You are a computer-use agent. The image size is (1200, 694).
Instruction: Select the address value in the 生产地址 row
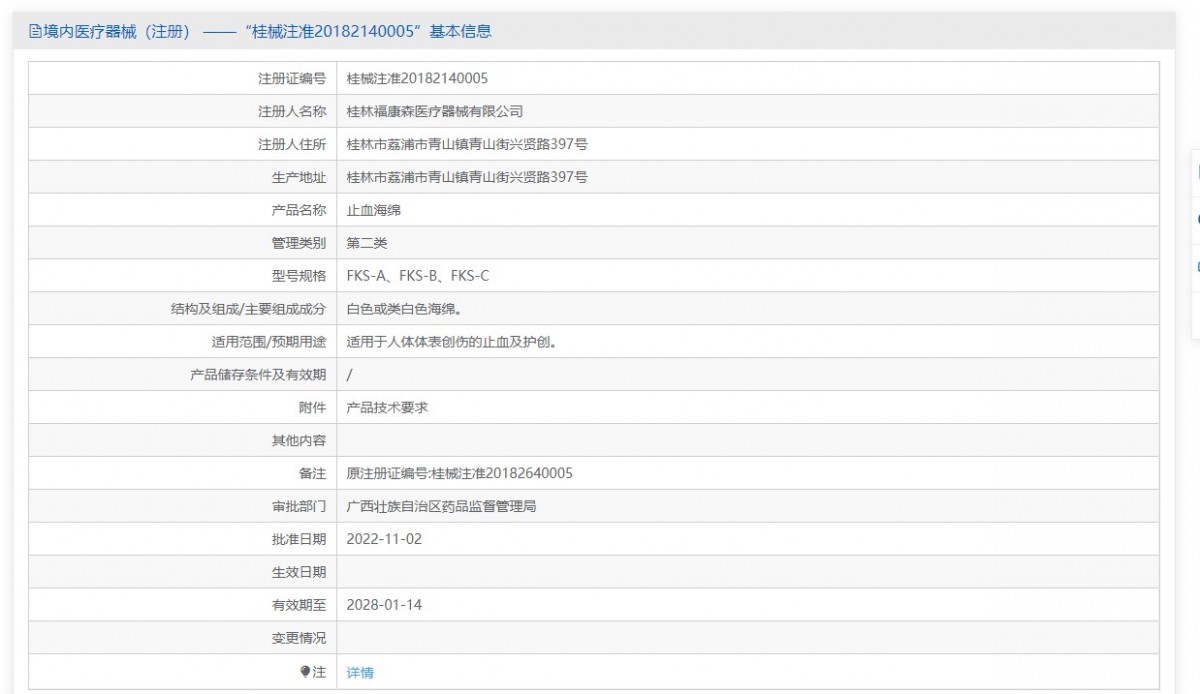pos(466,177)
